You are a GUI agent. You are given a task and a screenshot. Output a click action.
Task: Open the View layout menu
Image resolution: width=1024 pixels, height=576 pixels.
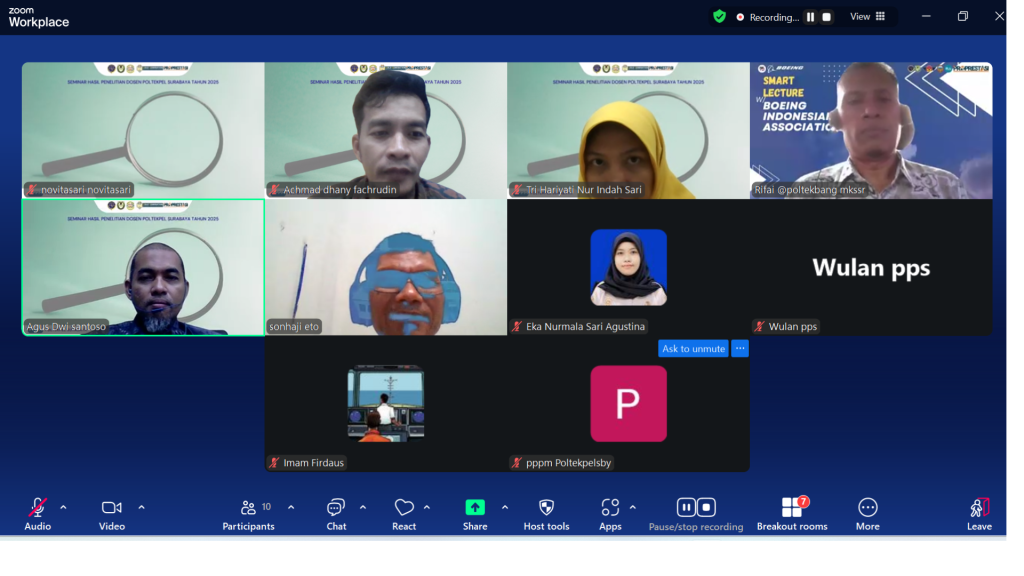pyautogui.click(x=867, y=17)
